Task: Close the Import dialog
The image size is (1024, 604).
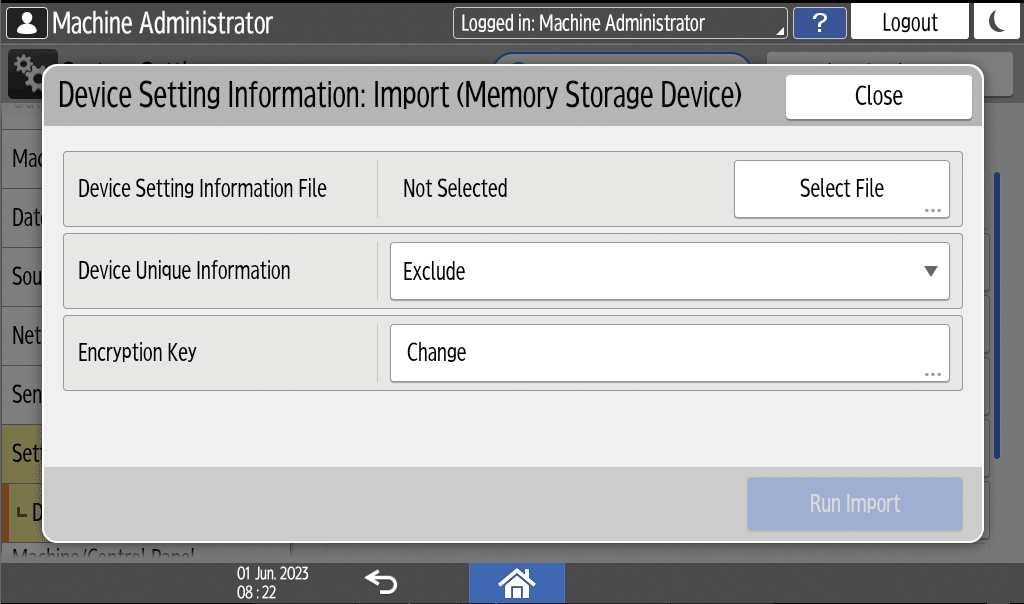Action: coord(878,96)
